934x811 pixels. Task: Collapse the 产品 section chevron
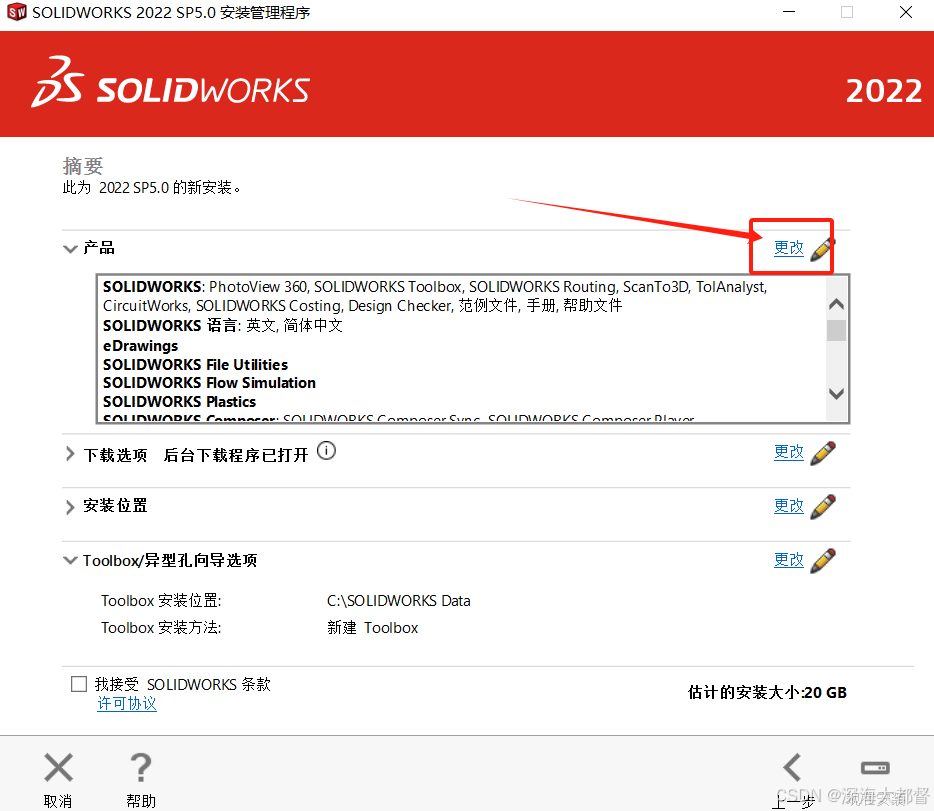tap(70, 248)
